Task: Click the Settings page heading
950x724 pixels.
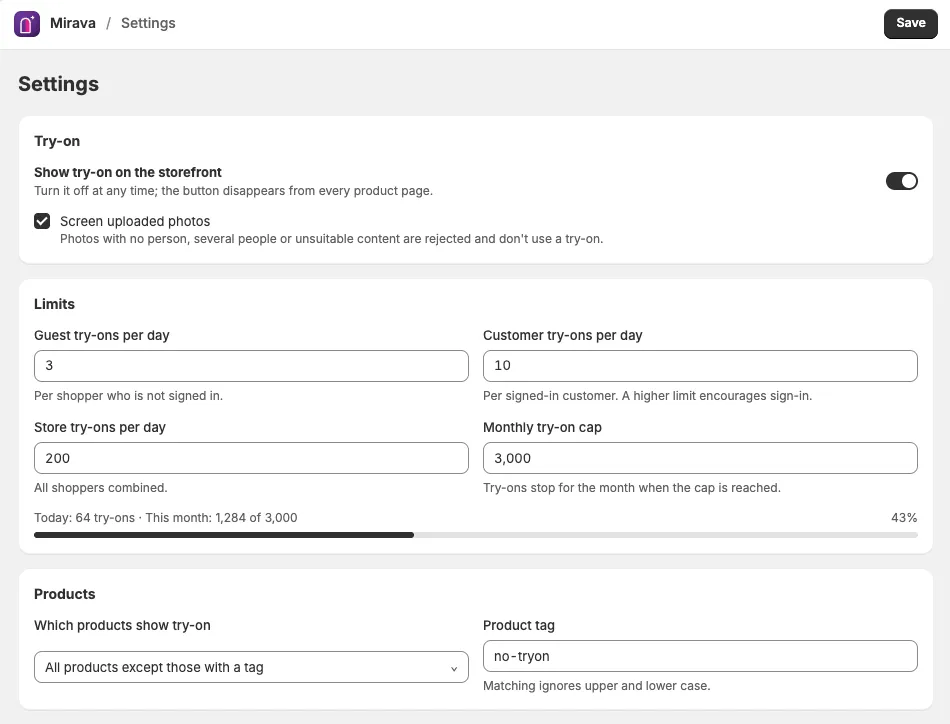Action: (x=58, y=84)
